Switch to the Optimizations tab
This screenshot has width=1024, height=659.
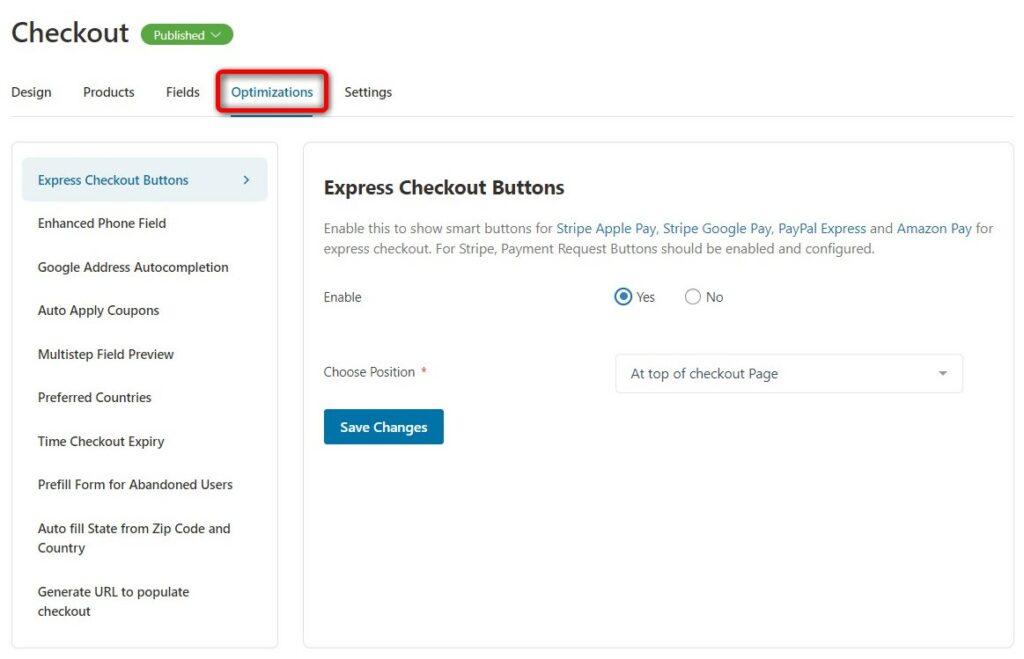272,92
